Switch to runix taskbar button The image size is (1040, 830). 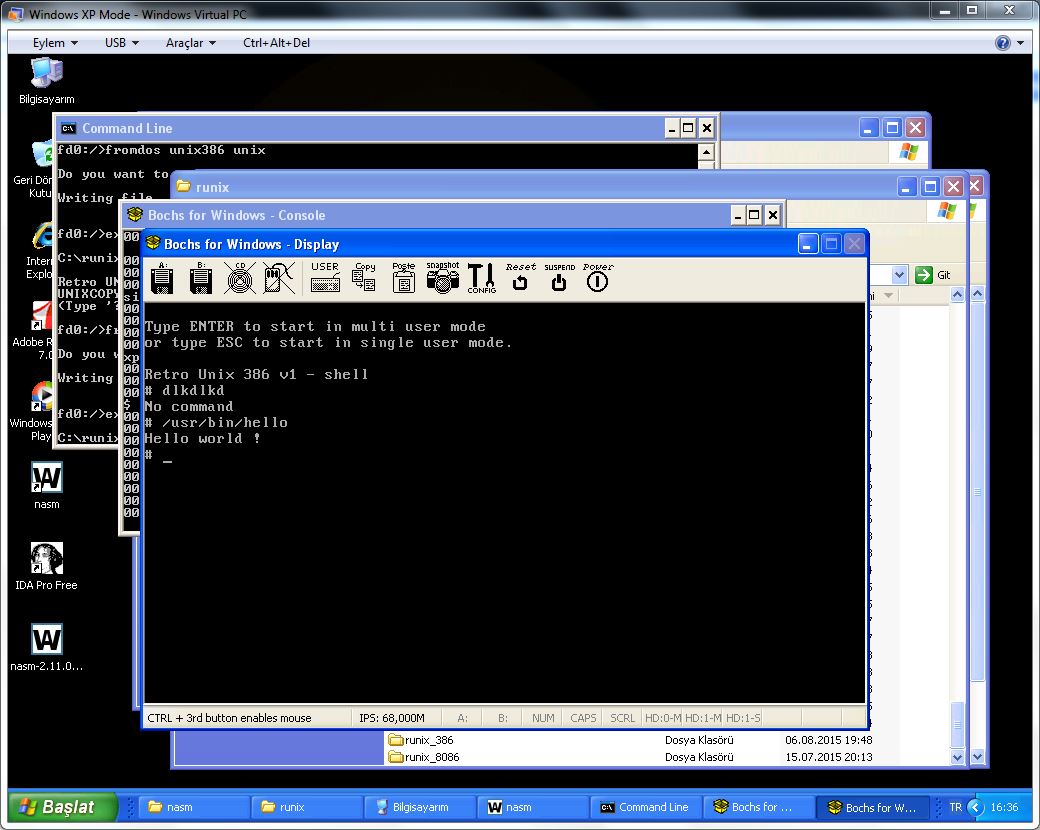pyautogui.click(x=306, y=807)
